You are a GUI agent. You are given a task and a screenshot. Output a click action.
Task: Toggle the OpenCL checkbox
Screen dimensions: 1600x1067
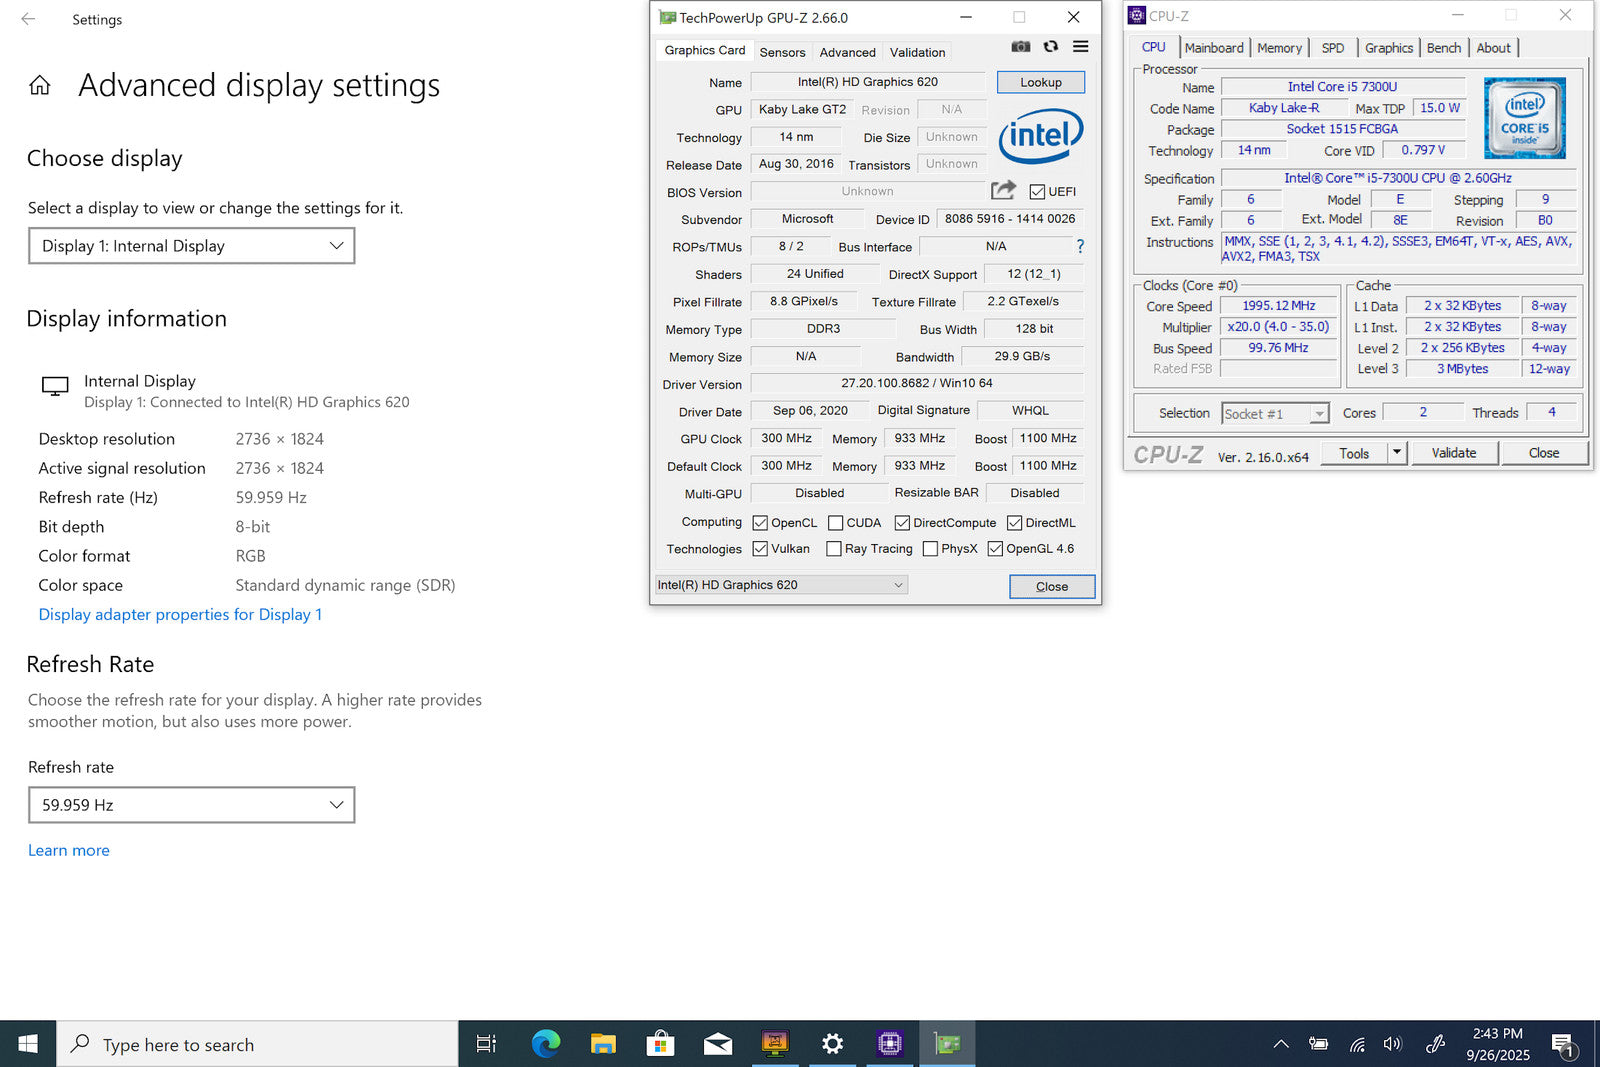[760, 523]
